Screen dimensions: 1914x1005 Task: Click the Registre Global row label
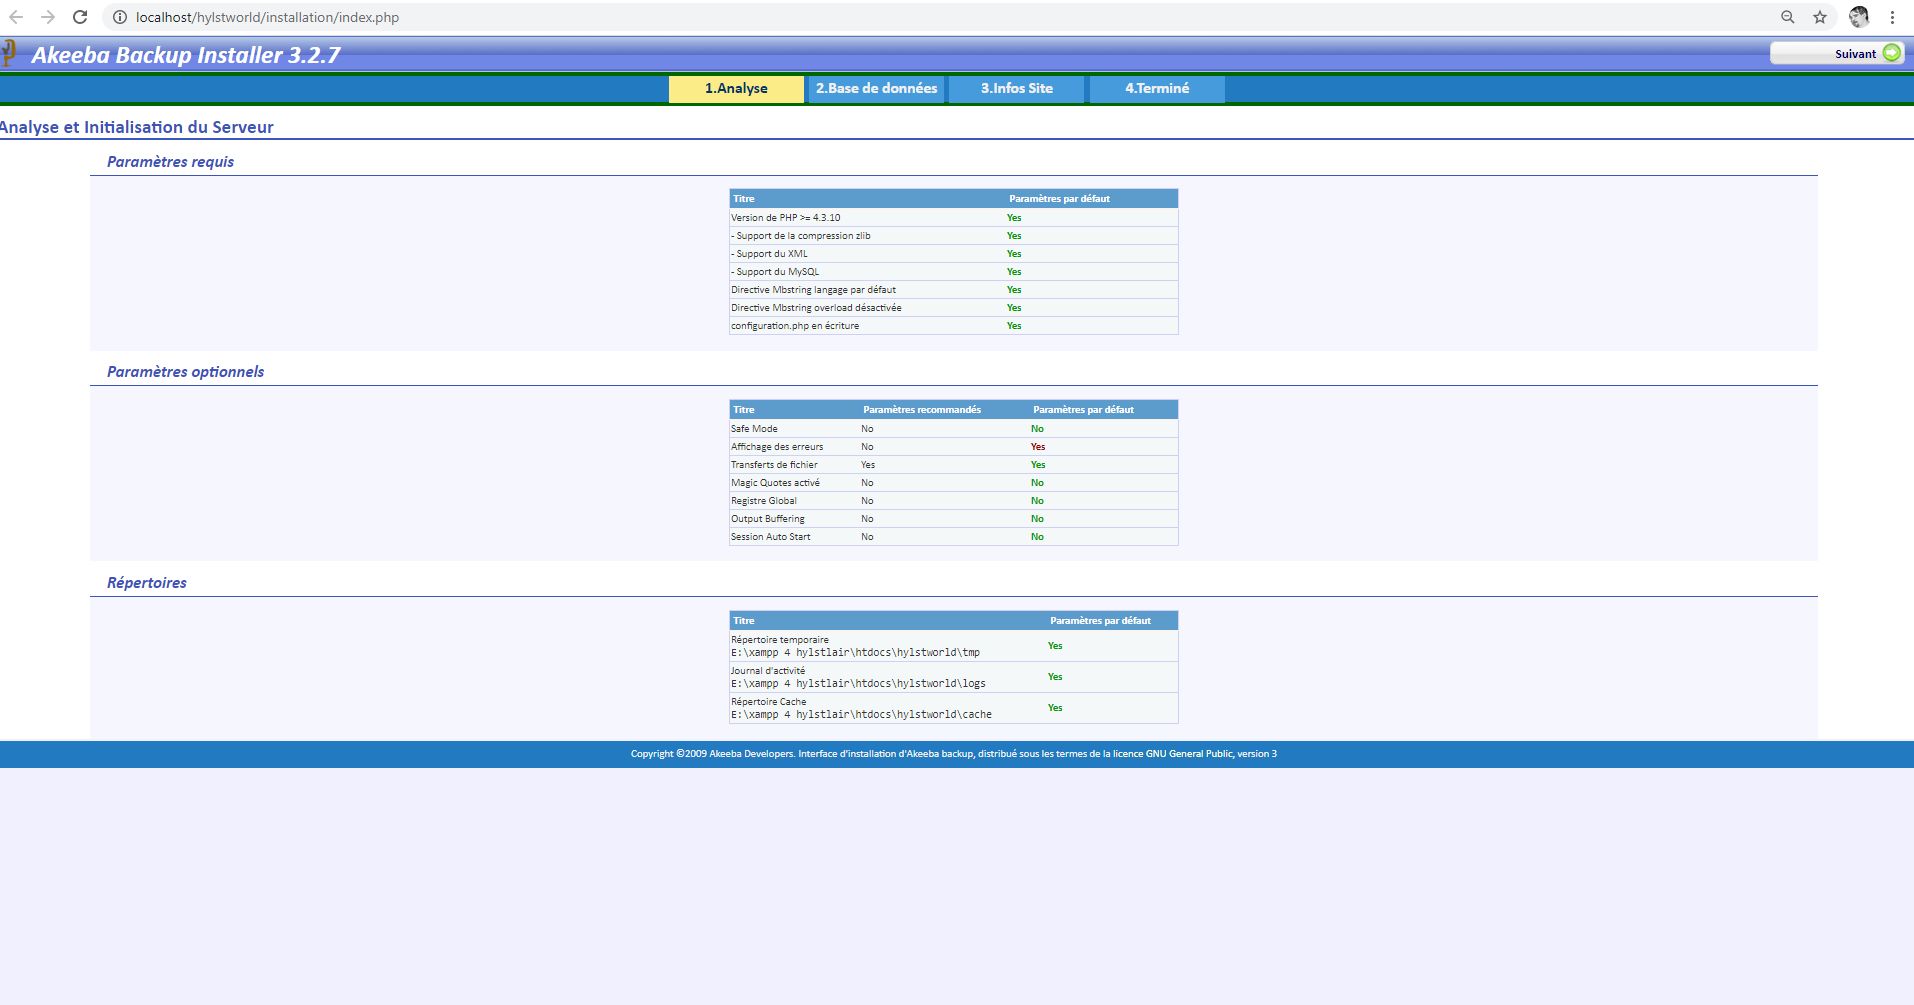coord(764,501)
